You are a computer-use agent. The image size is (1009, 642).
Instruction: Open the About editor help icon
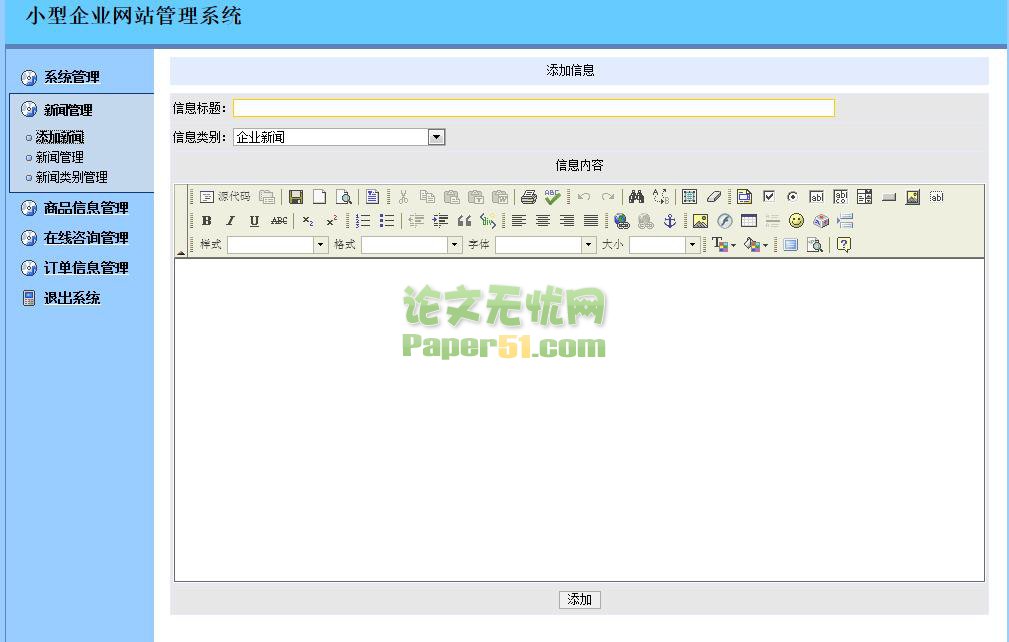point(844,244)
